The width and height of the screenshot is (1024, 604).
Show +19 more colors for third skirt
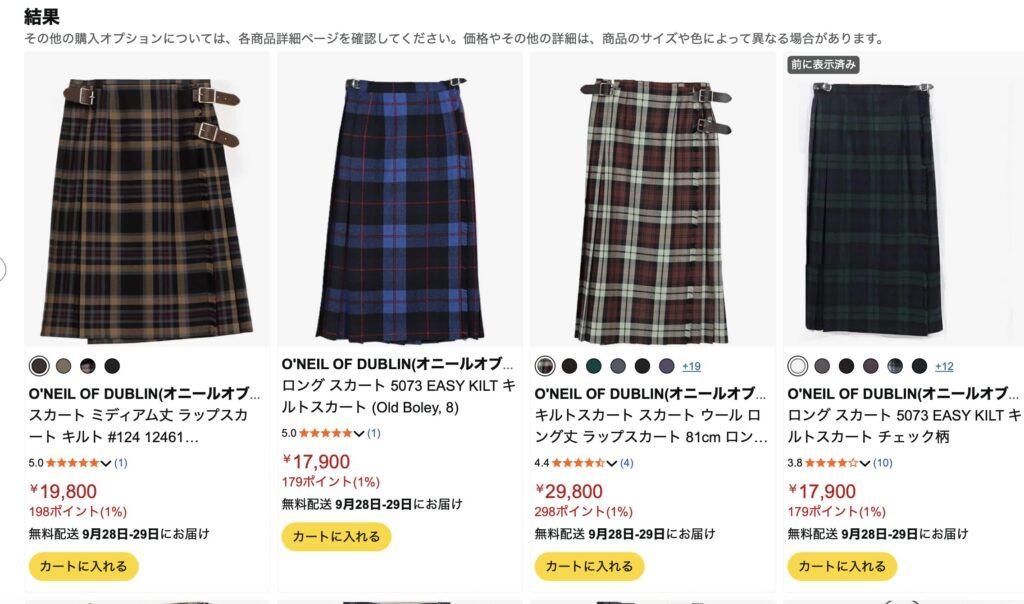click(691, 366)
